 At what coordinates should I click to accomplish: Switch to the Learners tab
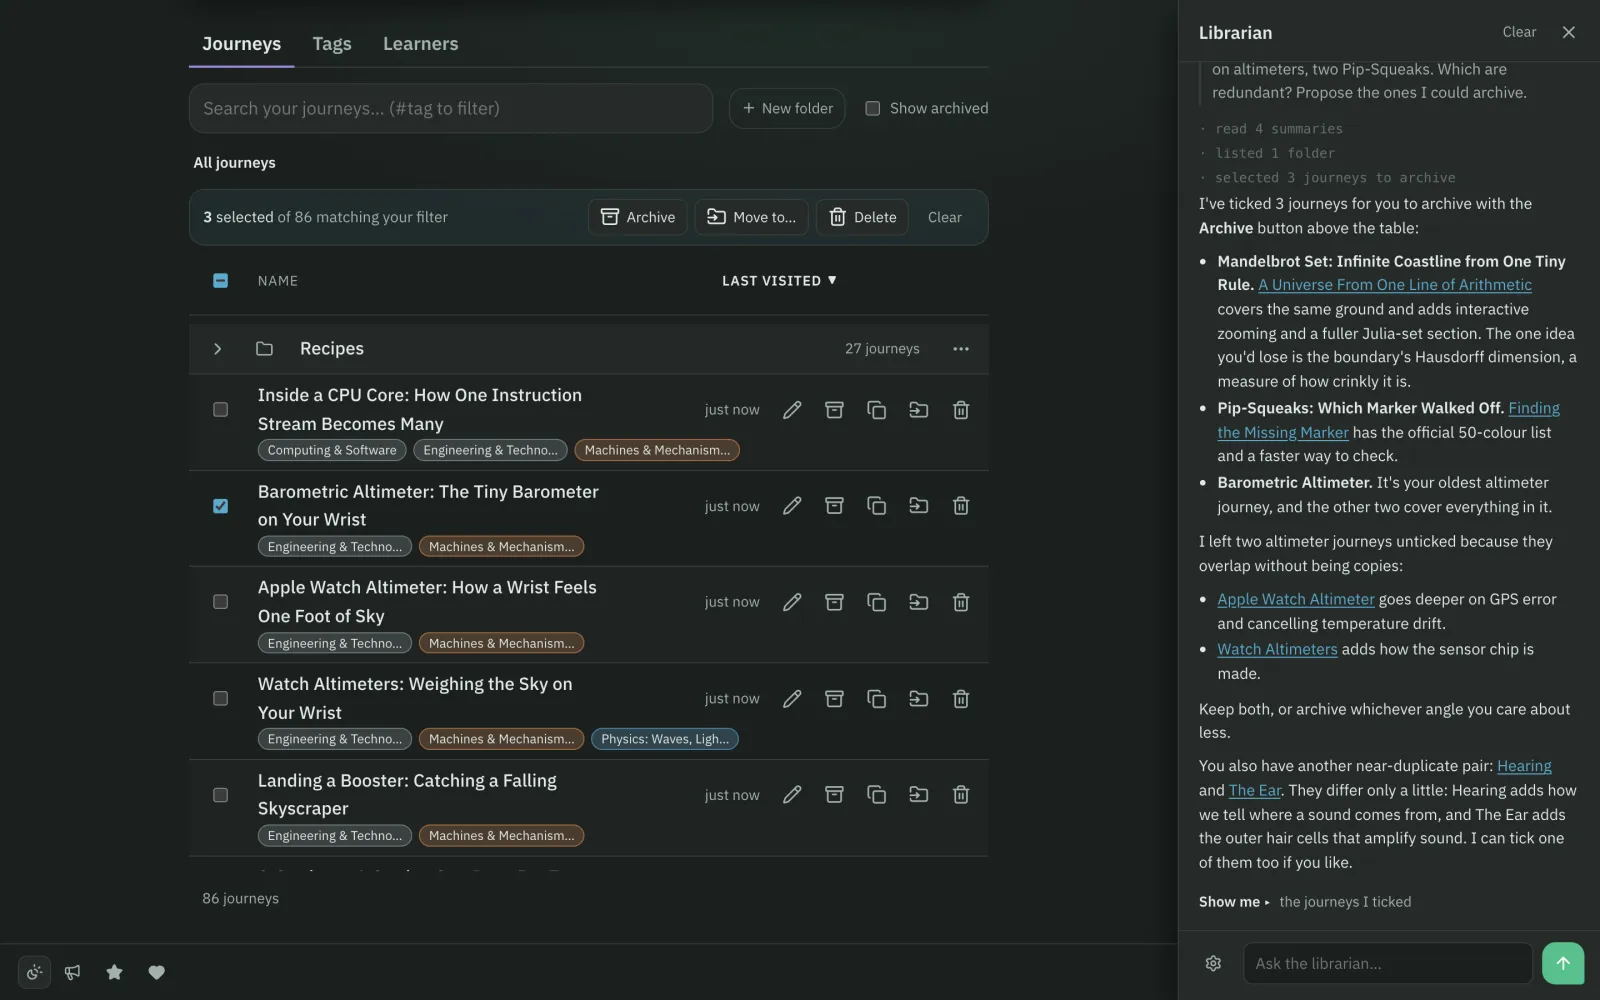click(421, 44)
